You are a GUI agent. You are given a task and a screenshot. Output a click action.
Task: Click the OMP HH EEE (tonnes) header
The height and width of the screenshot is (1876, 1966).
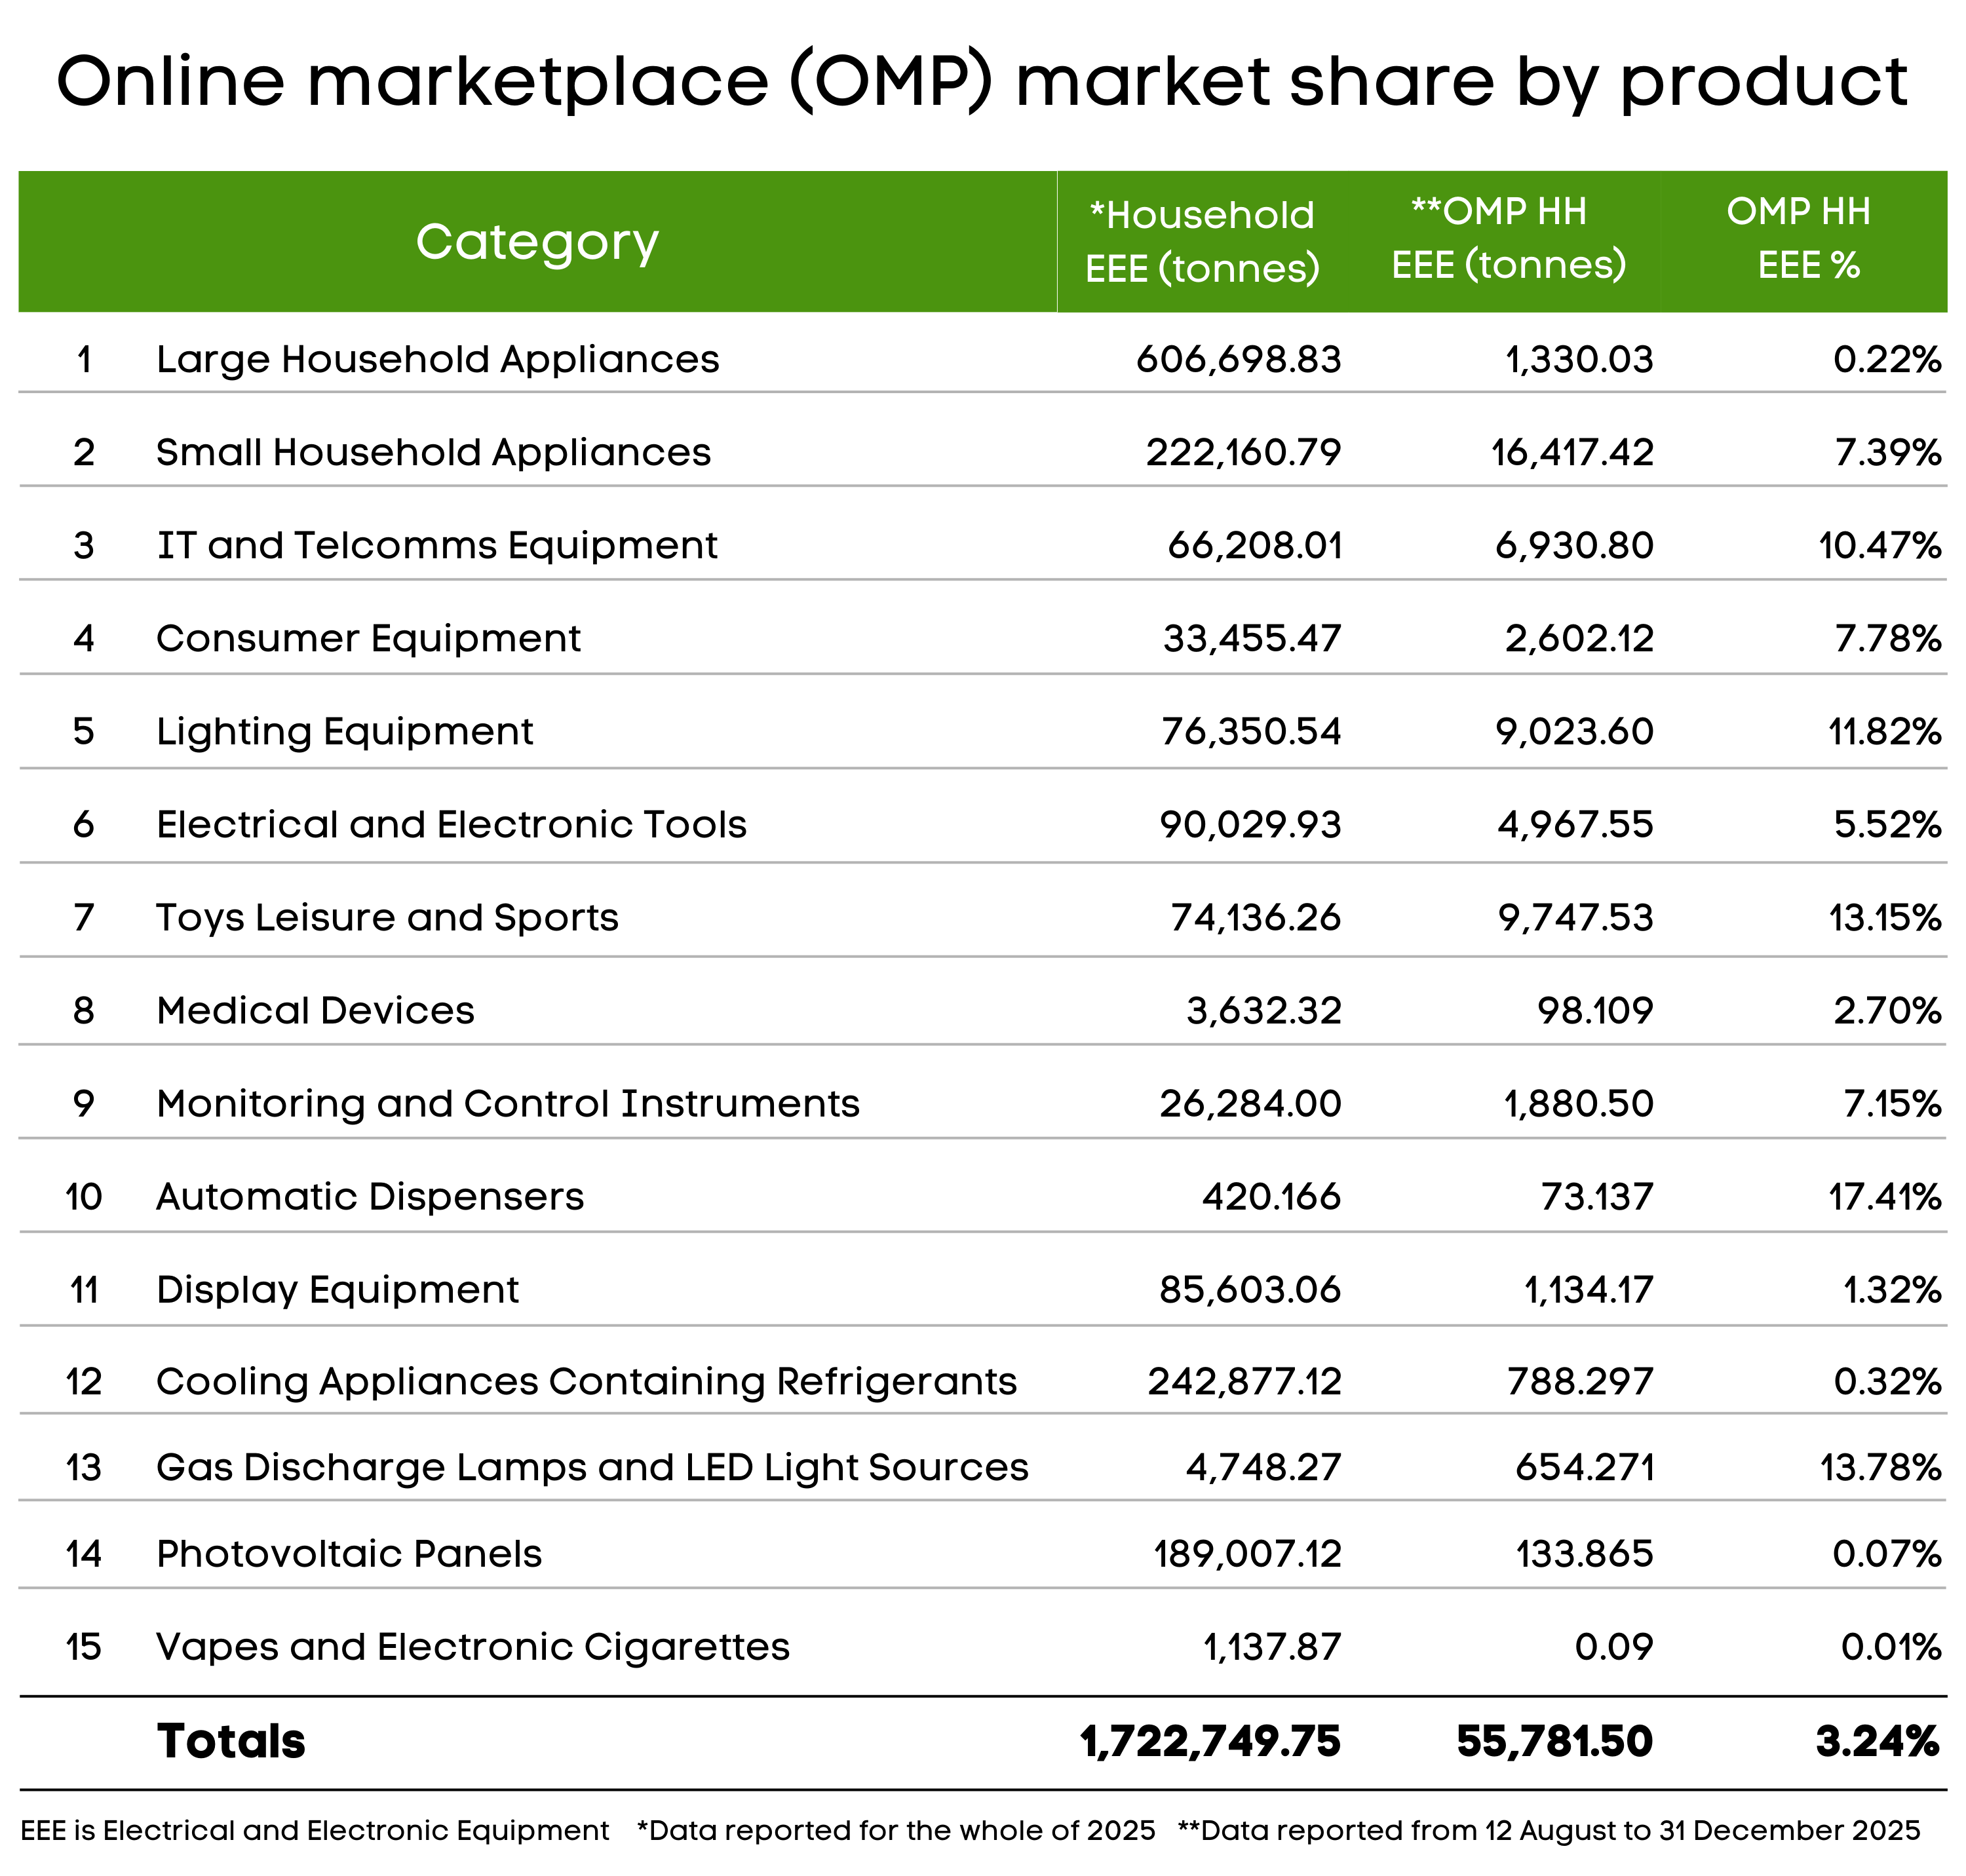(x=1508, y=239)
